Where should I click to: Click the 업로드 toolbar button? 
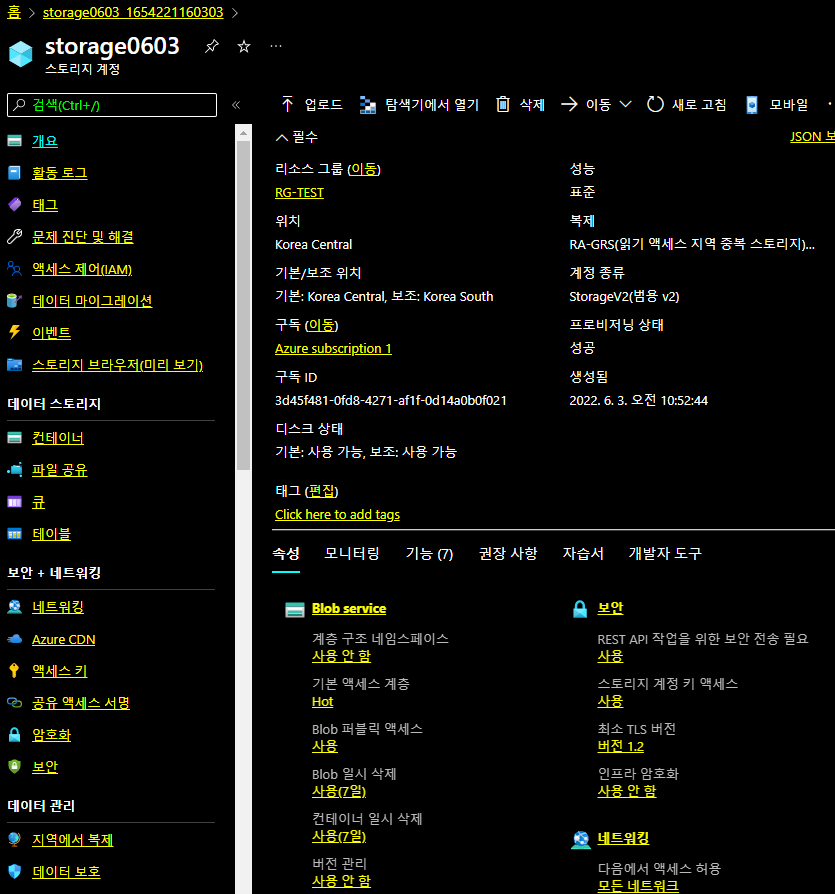click(311, 104)
